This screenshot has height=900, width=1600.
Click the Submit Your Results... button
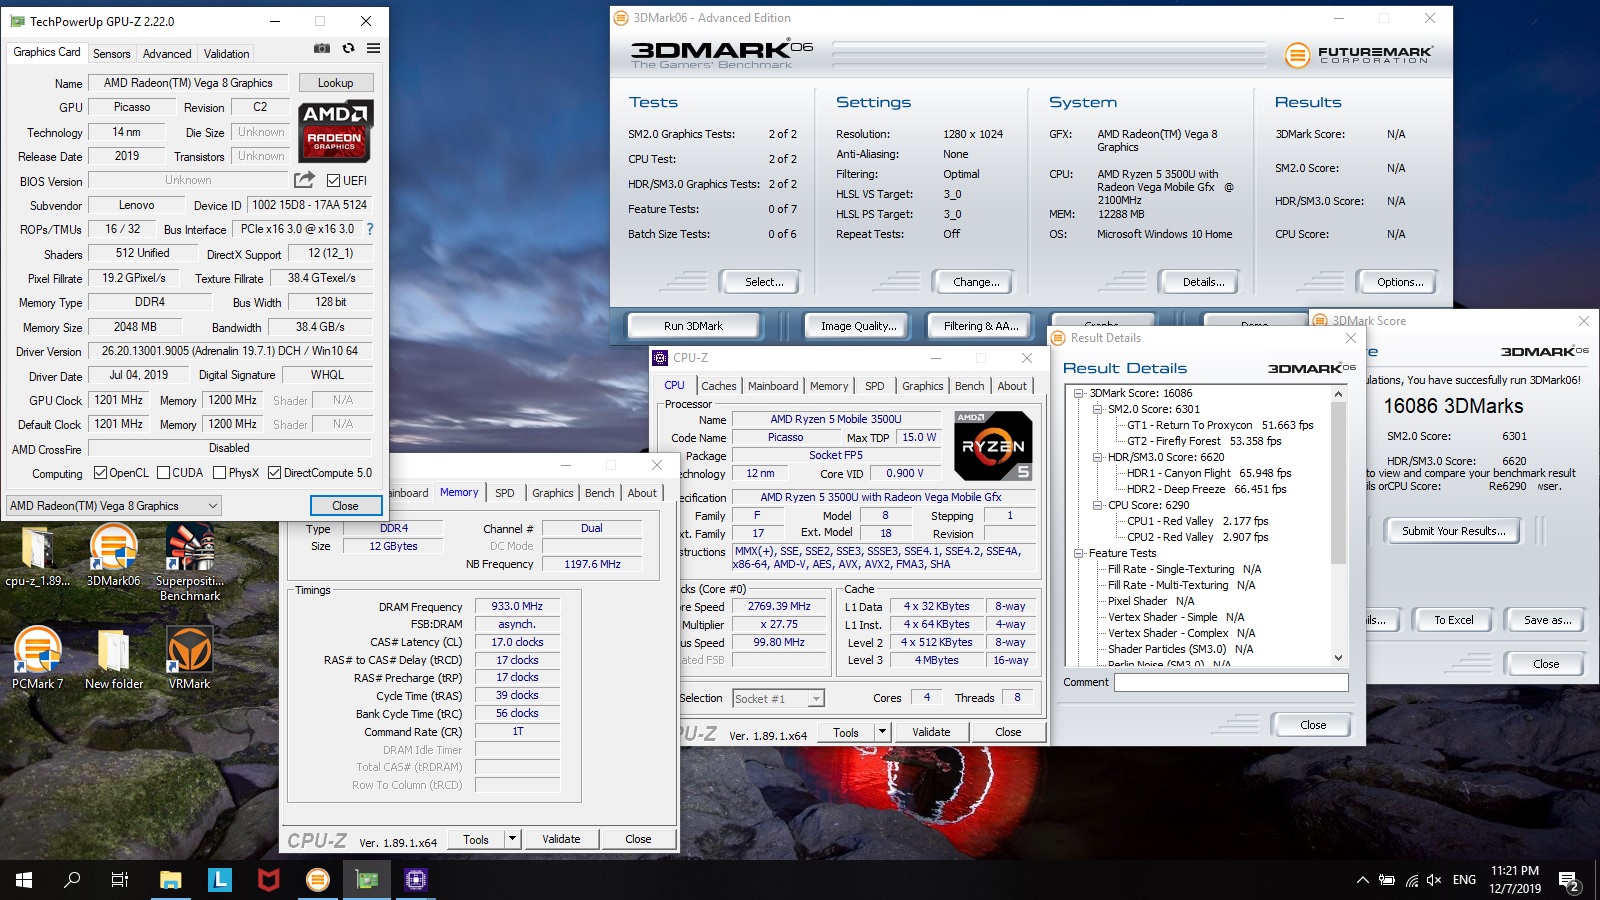(x=1453, y=531)
